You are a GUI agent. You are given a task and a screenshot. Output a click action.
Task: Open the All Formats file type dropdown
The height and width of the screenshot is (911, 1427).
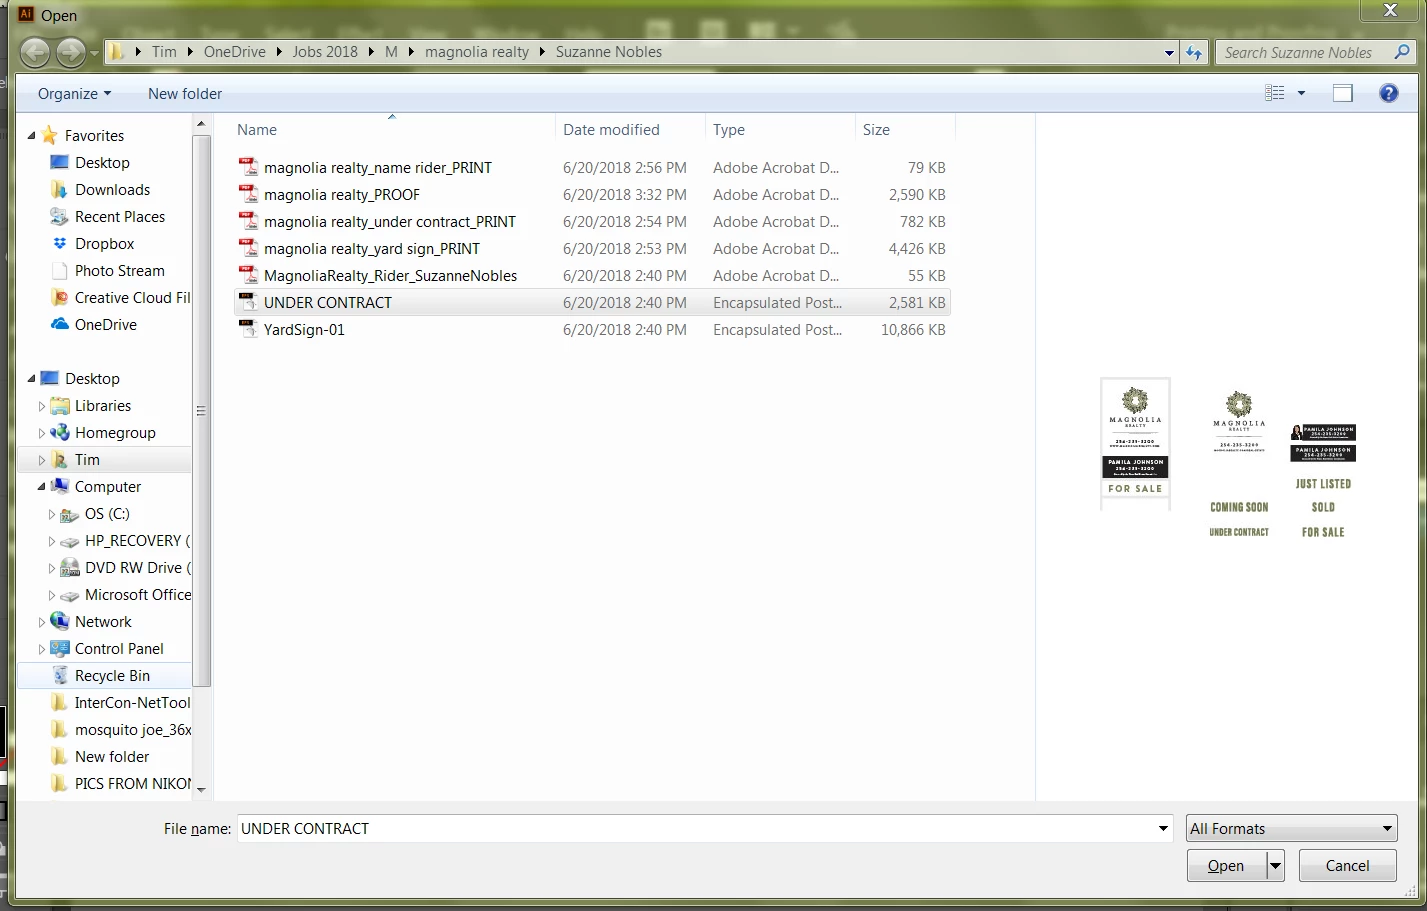pyautogui.click(x=1291, y=828)
